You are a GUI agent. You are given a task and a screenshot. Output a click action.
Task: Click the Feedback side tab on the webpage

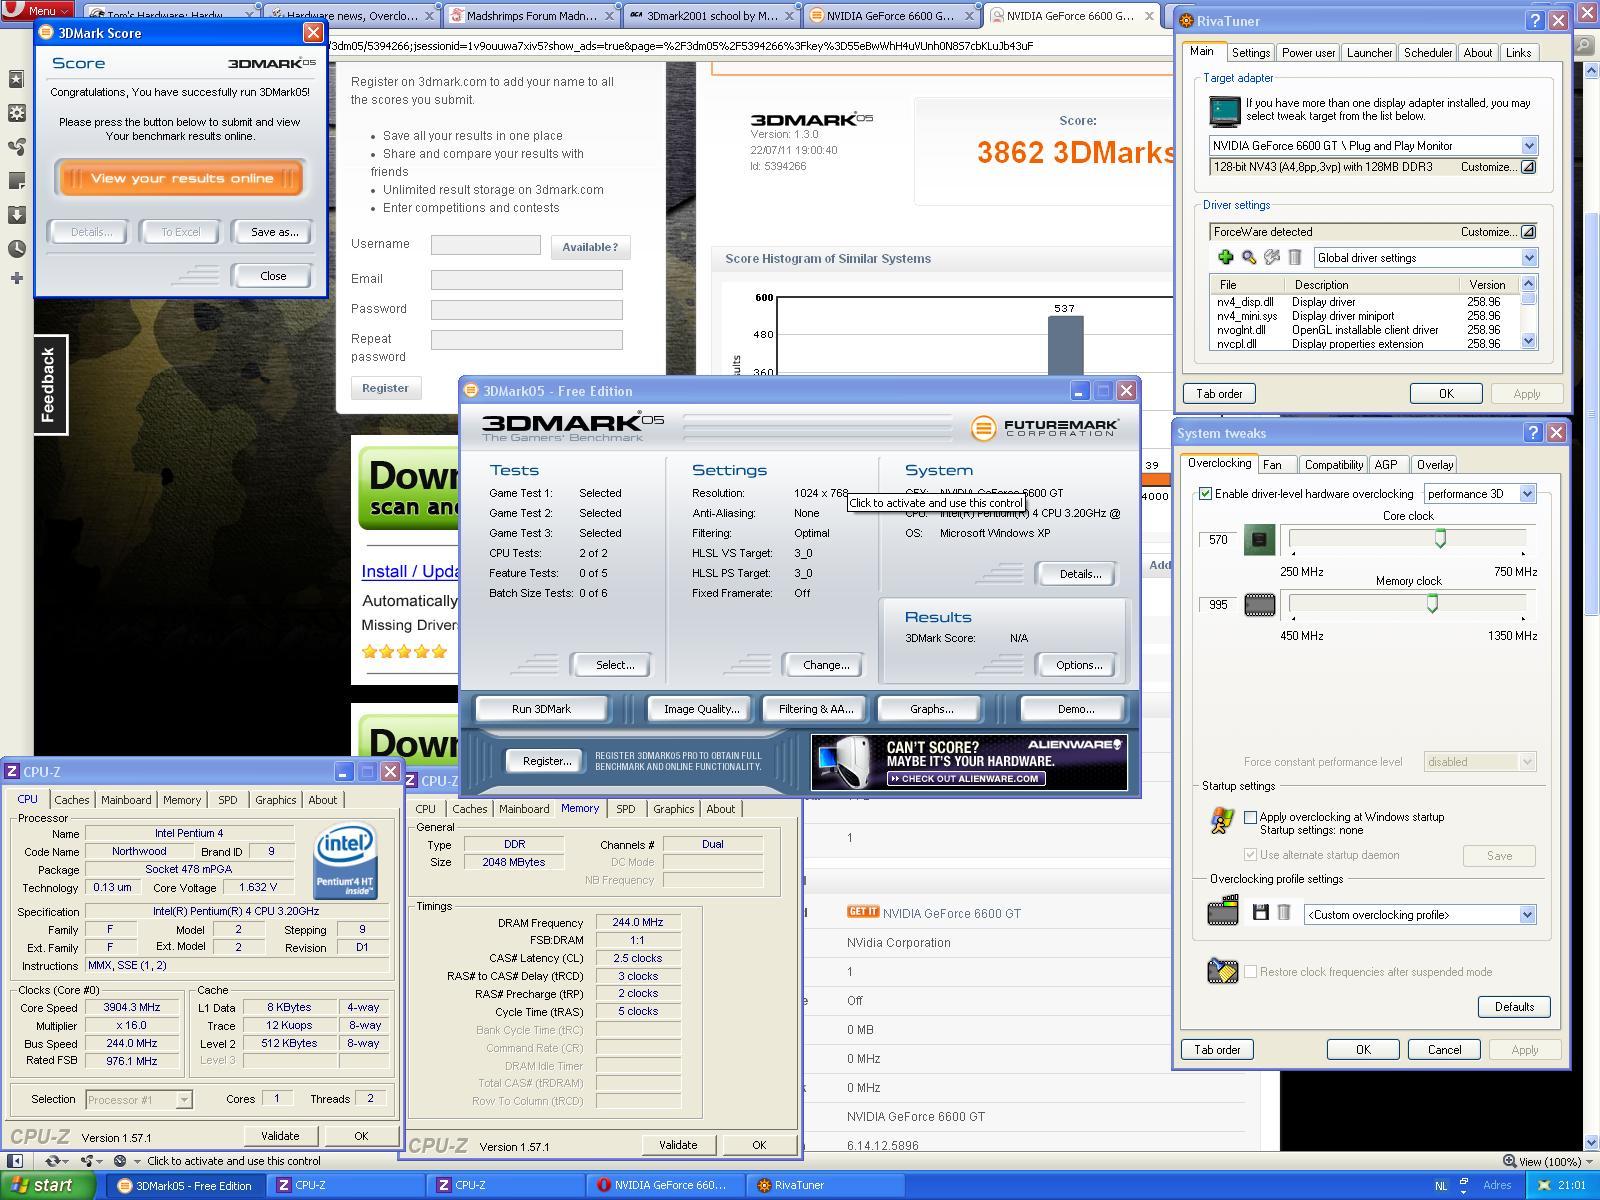tap(48, 385)
